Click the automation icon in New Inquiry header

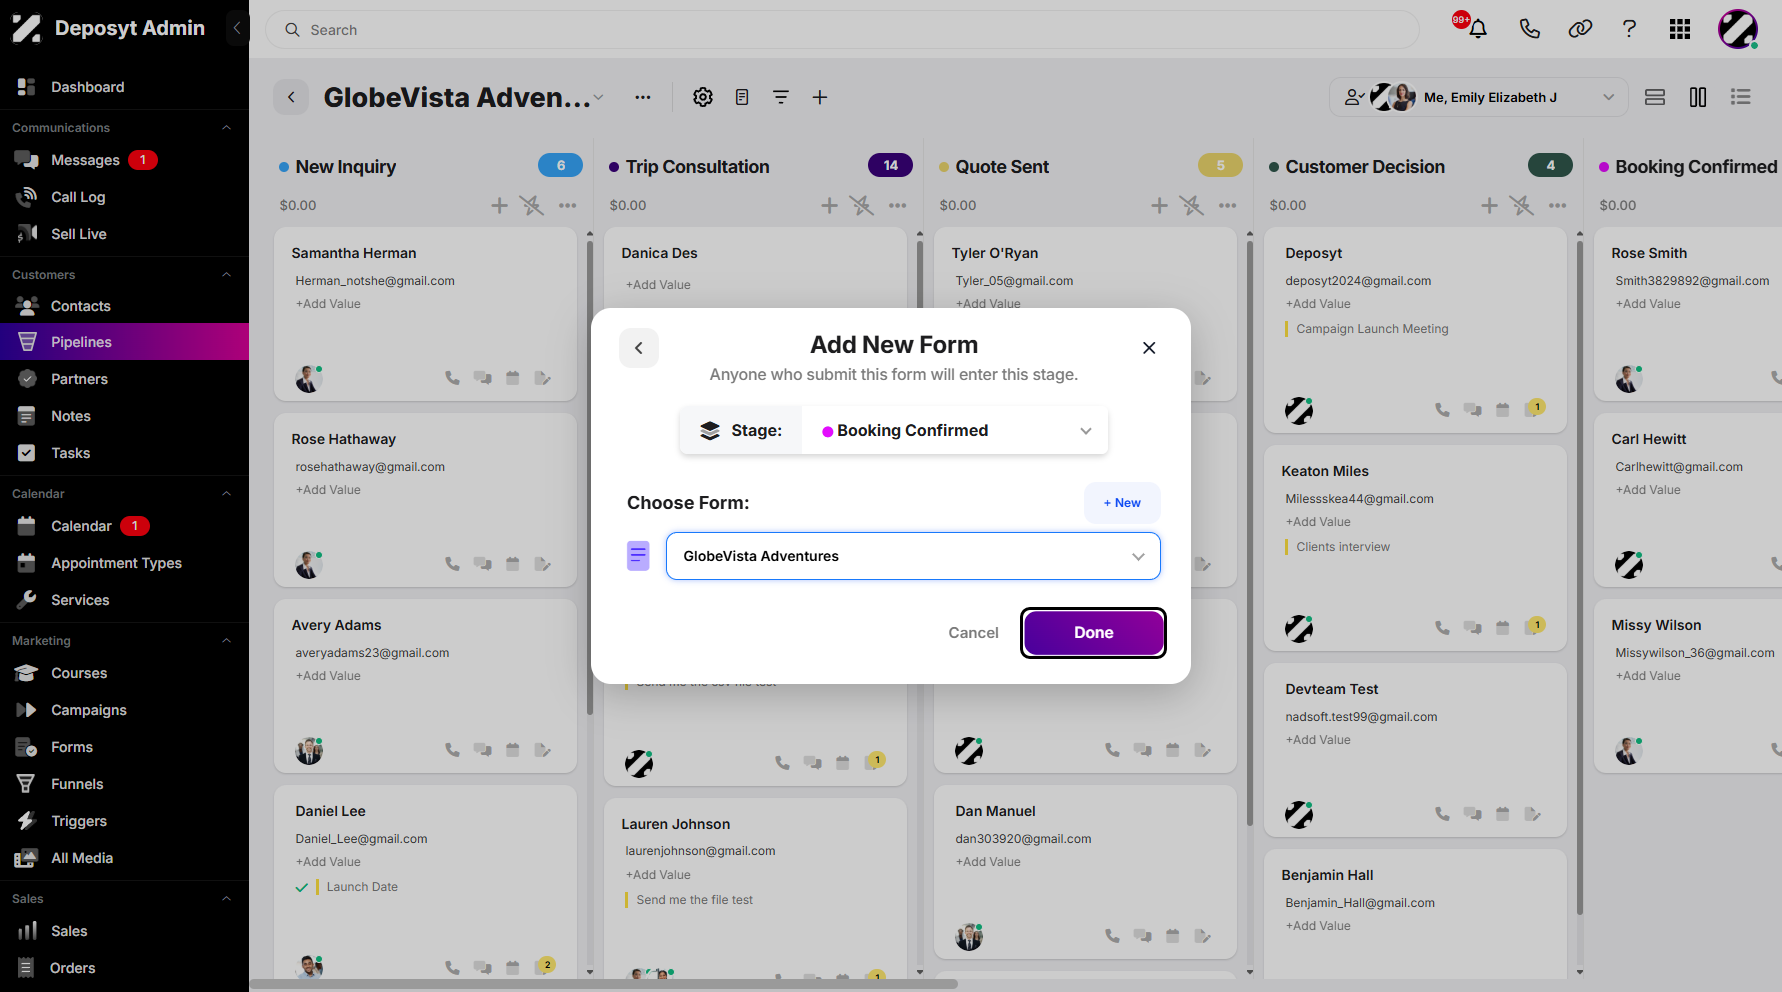click(532, 205)
